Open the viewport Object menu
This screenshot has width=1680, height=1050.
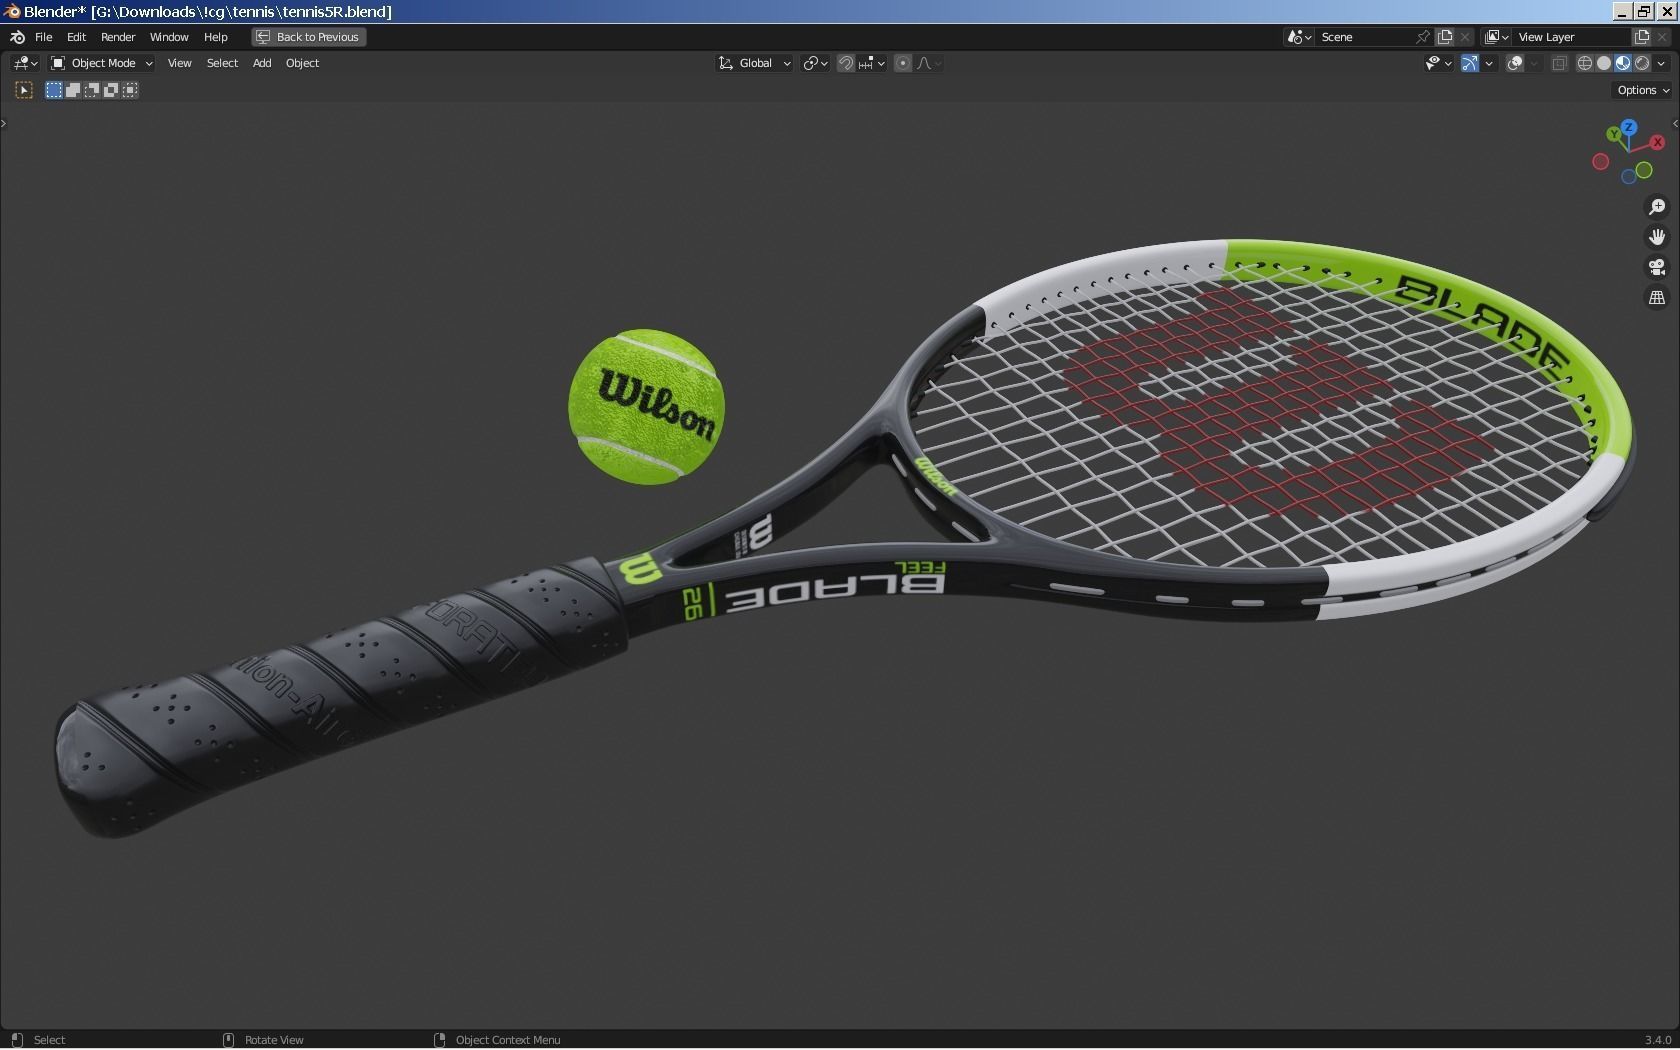click(x=302, y=63)
